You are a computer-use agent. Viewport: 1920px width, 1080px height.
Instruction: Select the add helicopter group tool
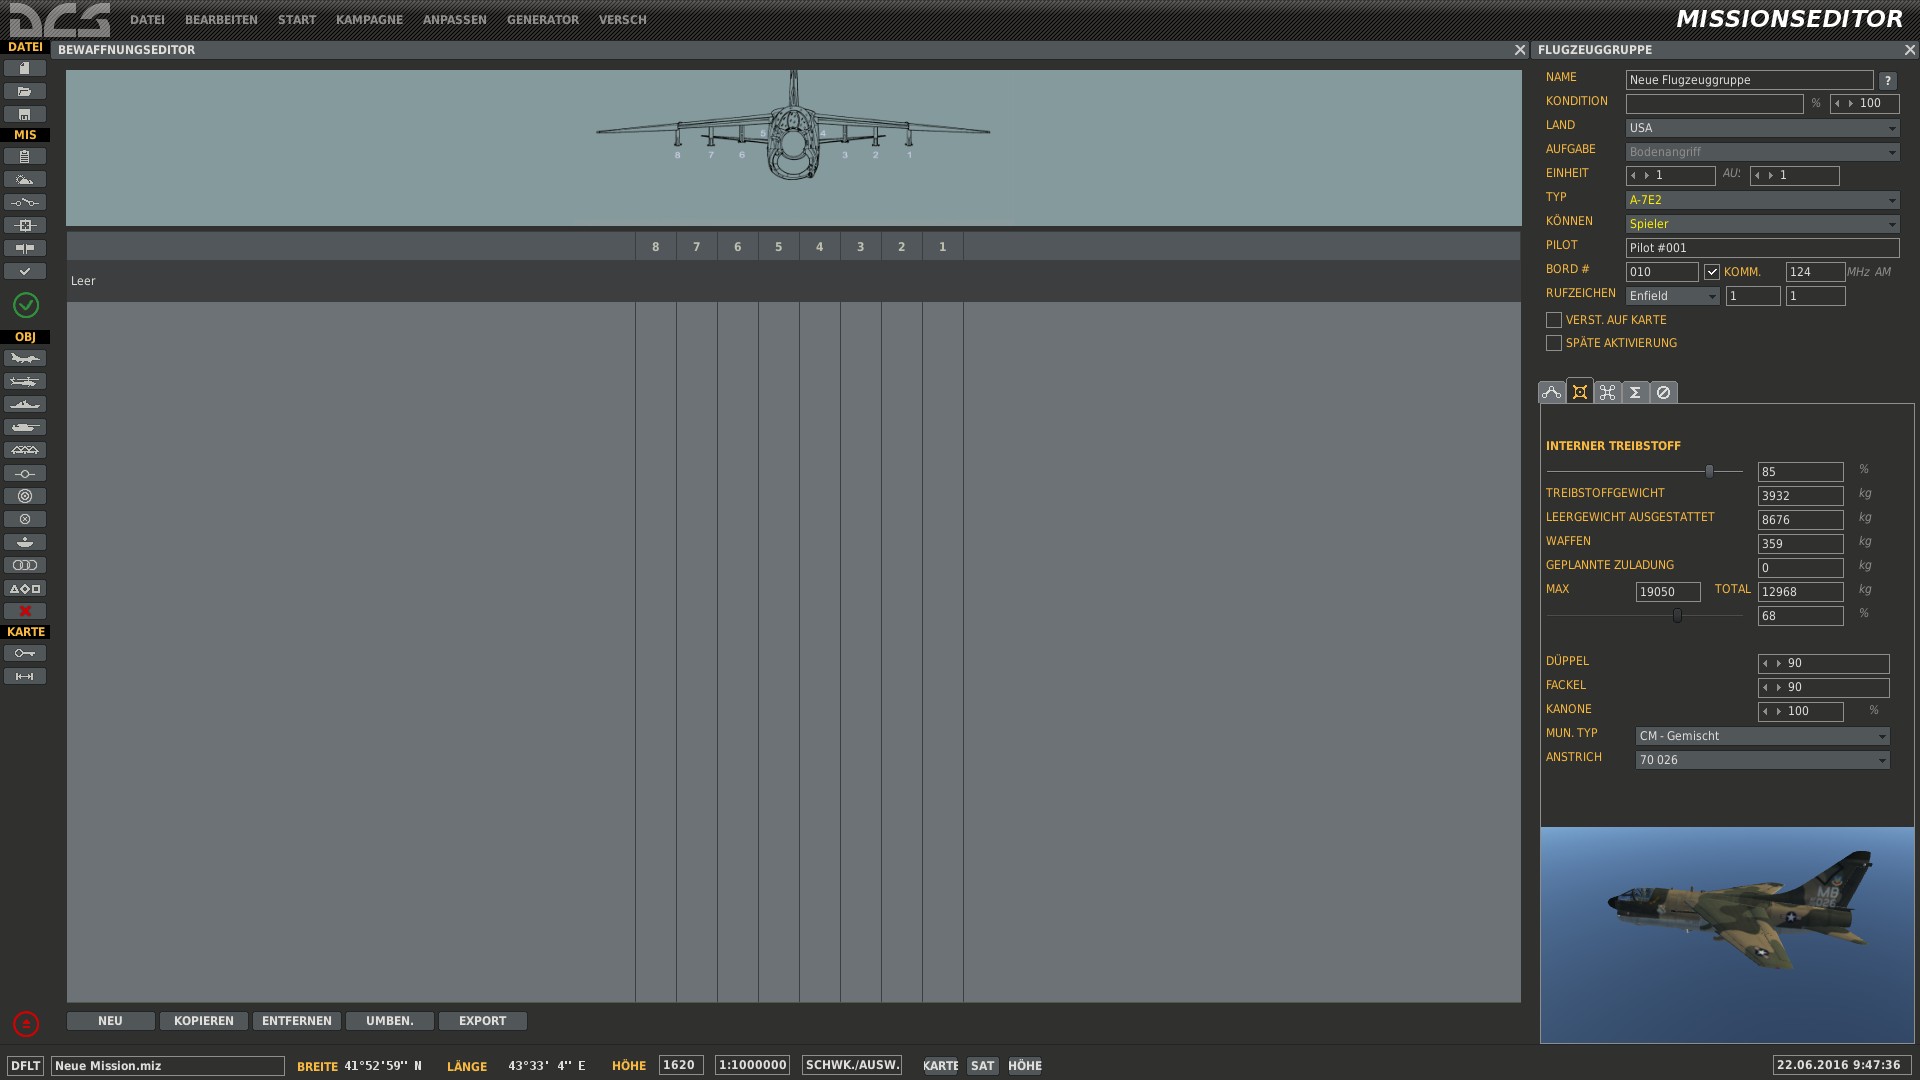click(x=25, y=381)
